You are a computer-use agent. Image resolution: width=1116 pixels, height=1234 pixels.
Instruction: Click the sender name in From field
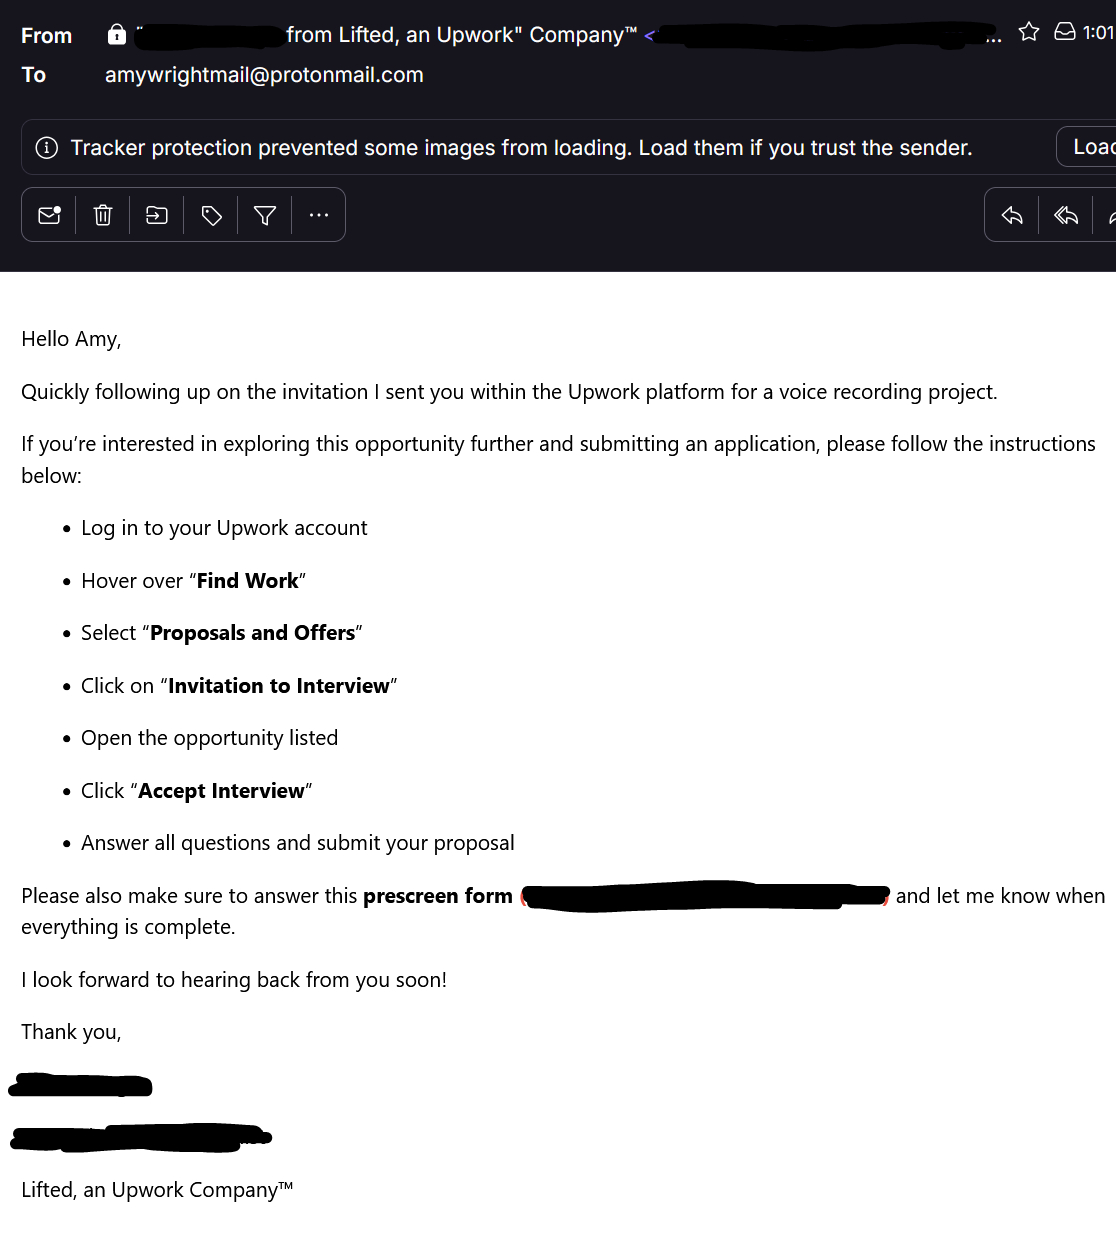coord(460,35)
